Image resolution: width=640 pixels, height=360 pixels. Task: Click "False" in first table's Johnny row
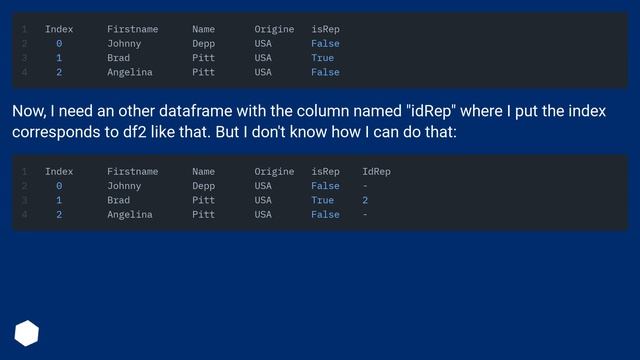(325, 44)
